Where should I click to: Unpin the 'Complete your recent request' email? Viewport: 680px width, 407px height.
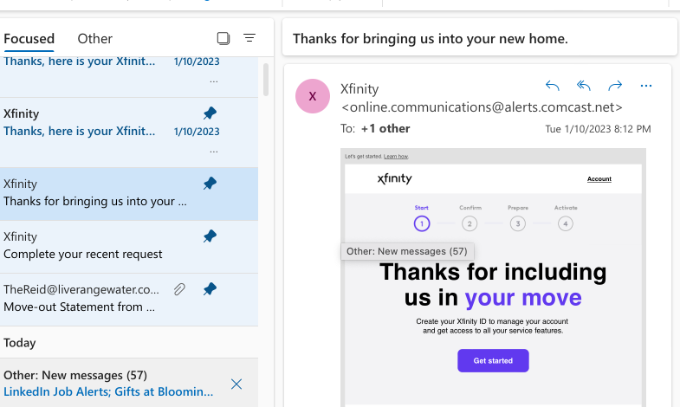(x=210, y=236)
